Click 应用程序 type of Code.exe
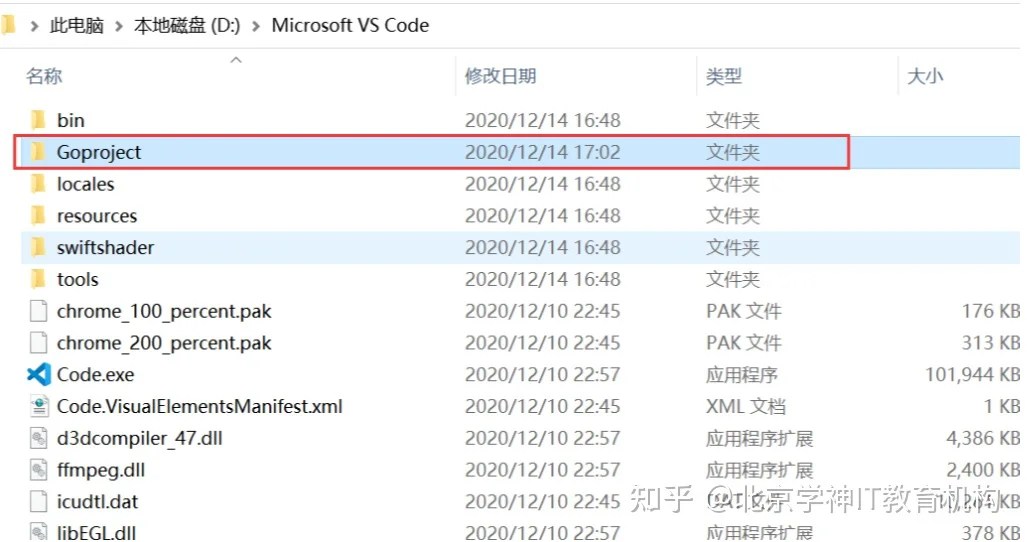This screenshot has width=1027, height=542. [x=741, y=374]
